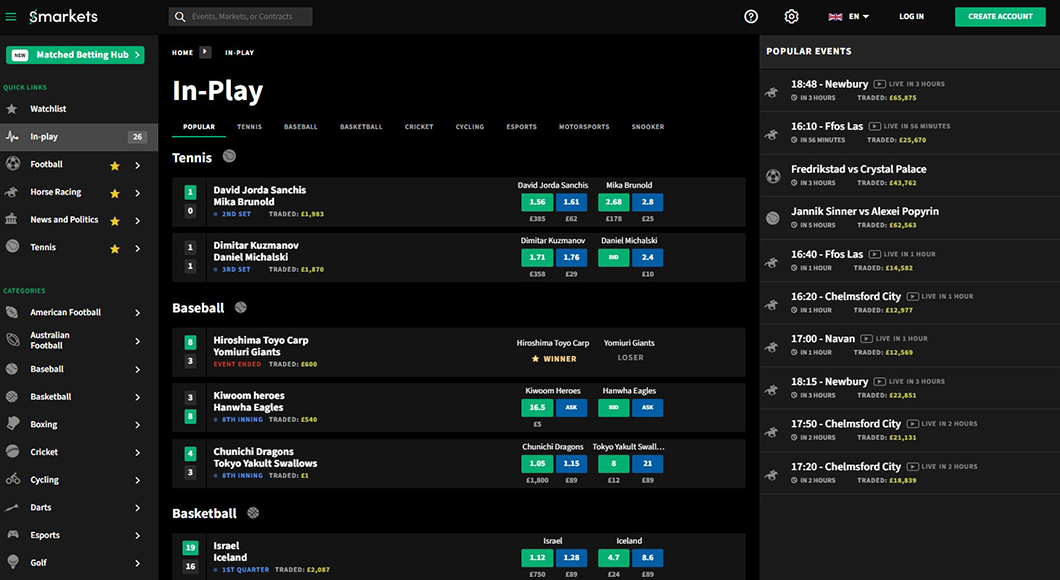Toggle the Football favourite star
The width and height of the screenshot is (1060, 580).
(115, 166)
